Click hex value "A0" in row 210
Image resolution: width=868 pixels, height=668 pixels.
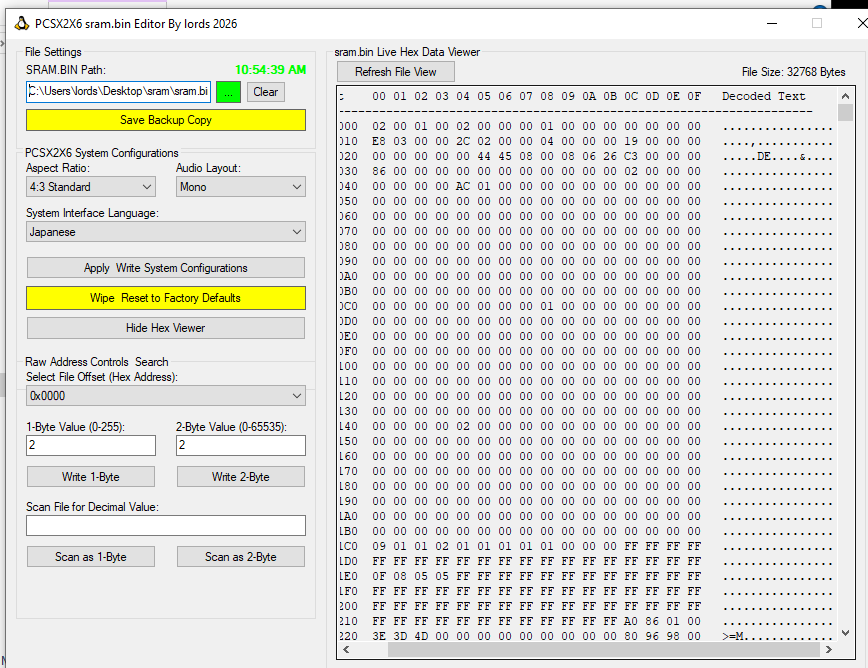tap(631, 622)
